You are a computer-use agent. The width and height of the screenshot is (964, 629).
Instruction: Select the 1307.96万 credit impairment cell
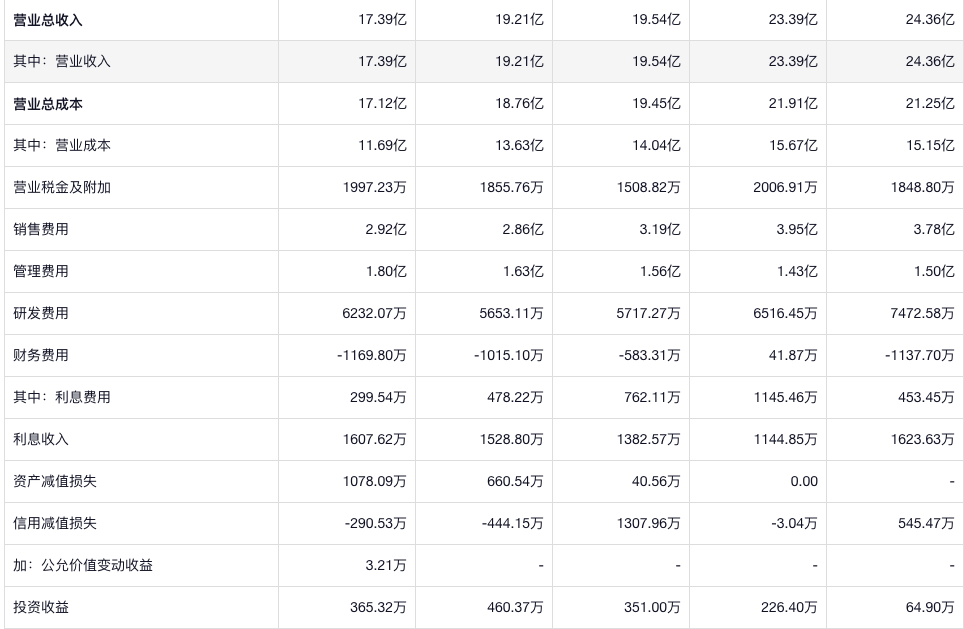(648, 524)
